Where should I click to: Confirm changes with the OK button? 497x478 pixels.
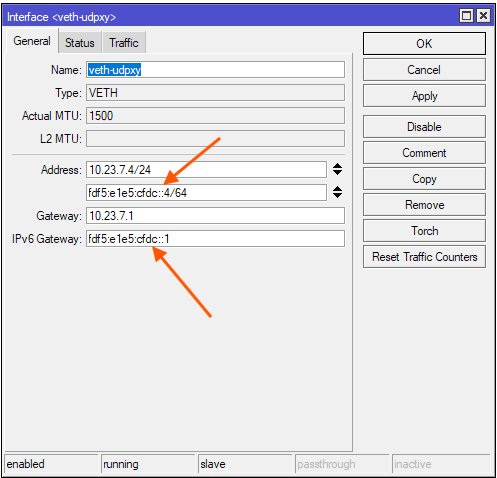tap(424, 44)
